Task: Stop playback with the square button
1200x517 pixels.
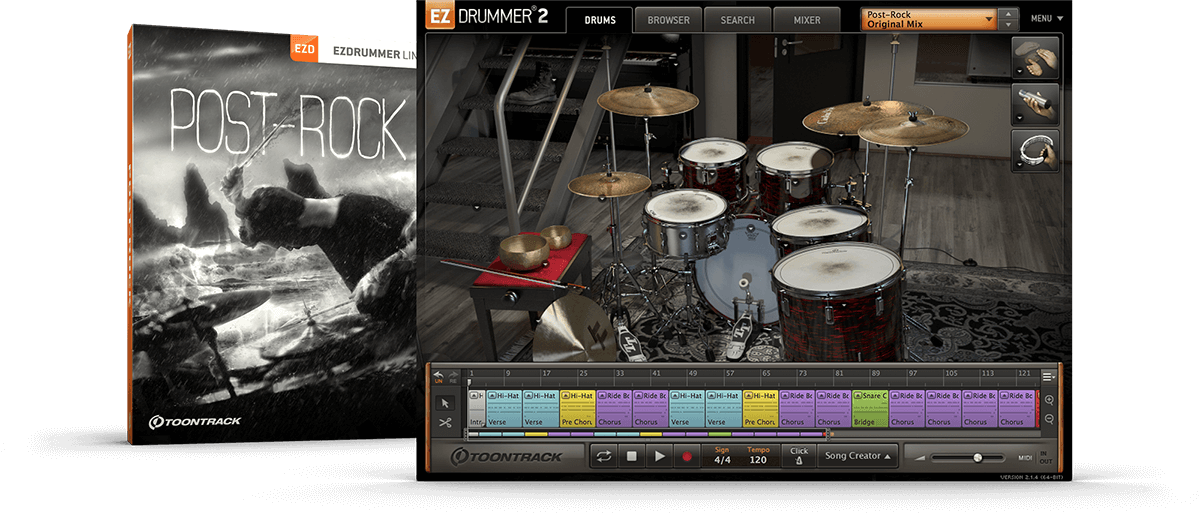Action: click(x=631, y=456)
